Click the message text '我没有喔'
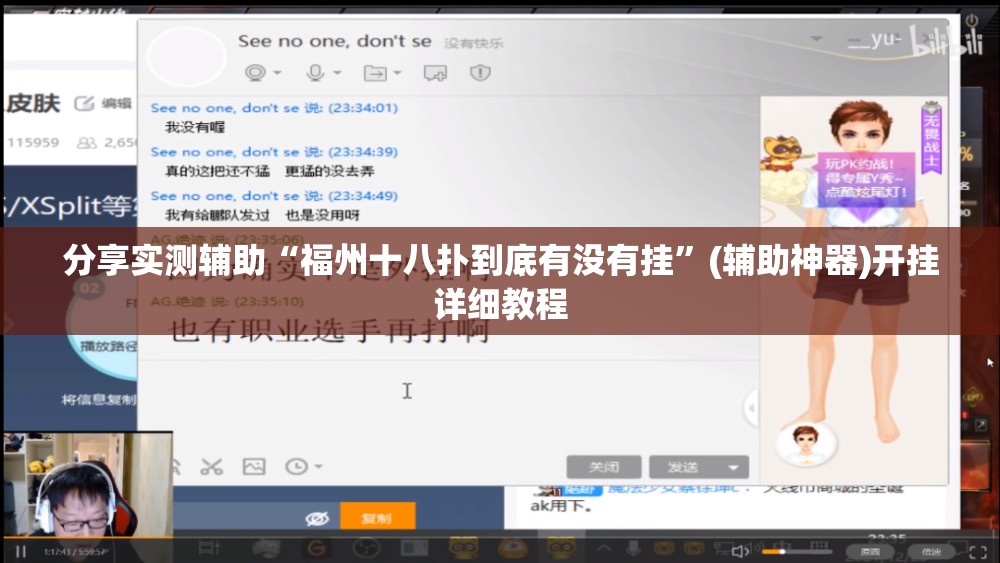 (195, 127)
